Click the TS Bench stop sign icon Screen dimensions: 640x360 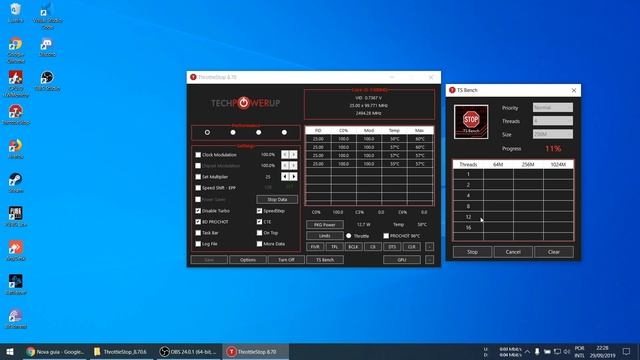(471, 122)
